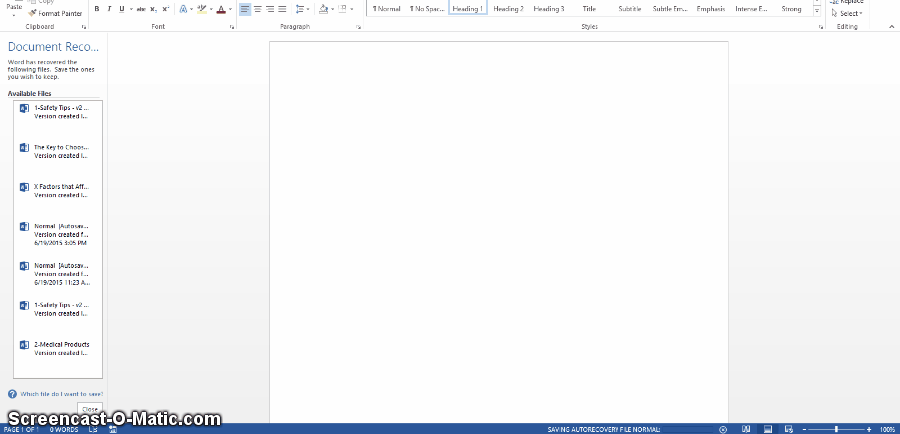
Task: Open the Font dialog launcher
Action: click(x=232, y=27)
